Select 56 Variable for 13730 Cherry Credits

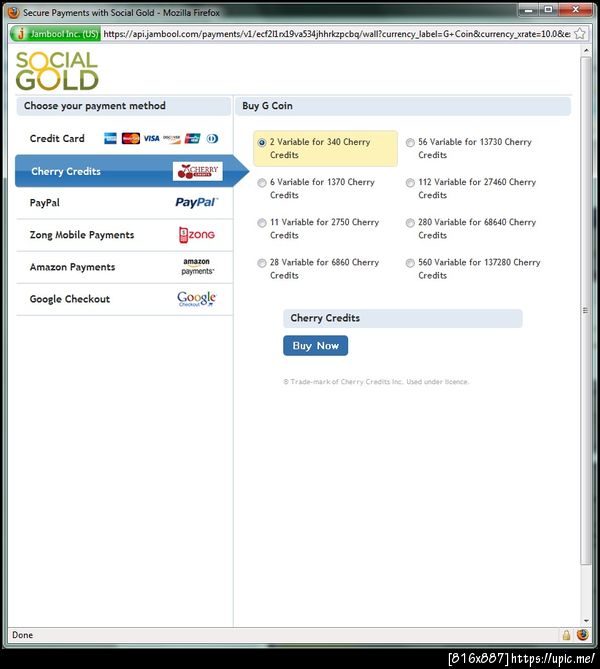click(x=410, y=143)
